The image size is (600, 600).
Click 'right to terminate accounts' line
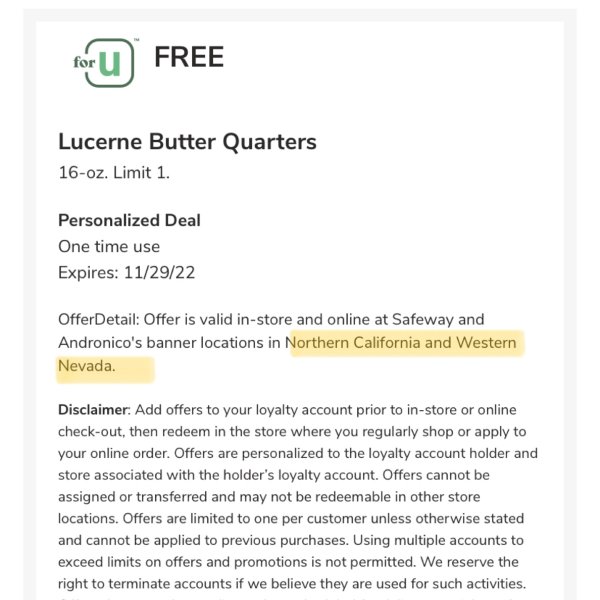point(145,584)
